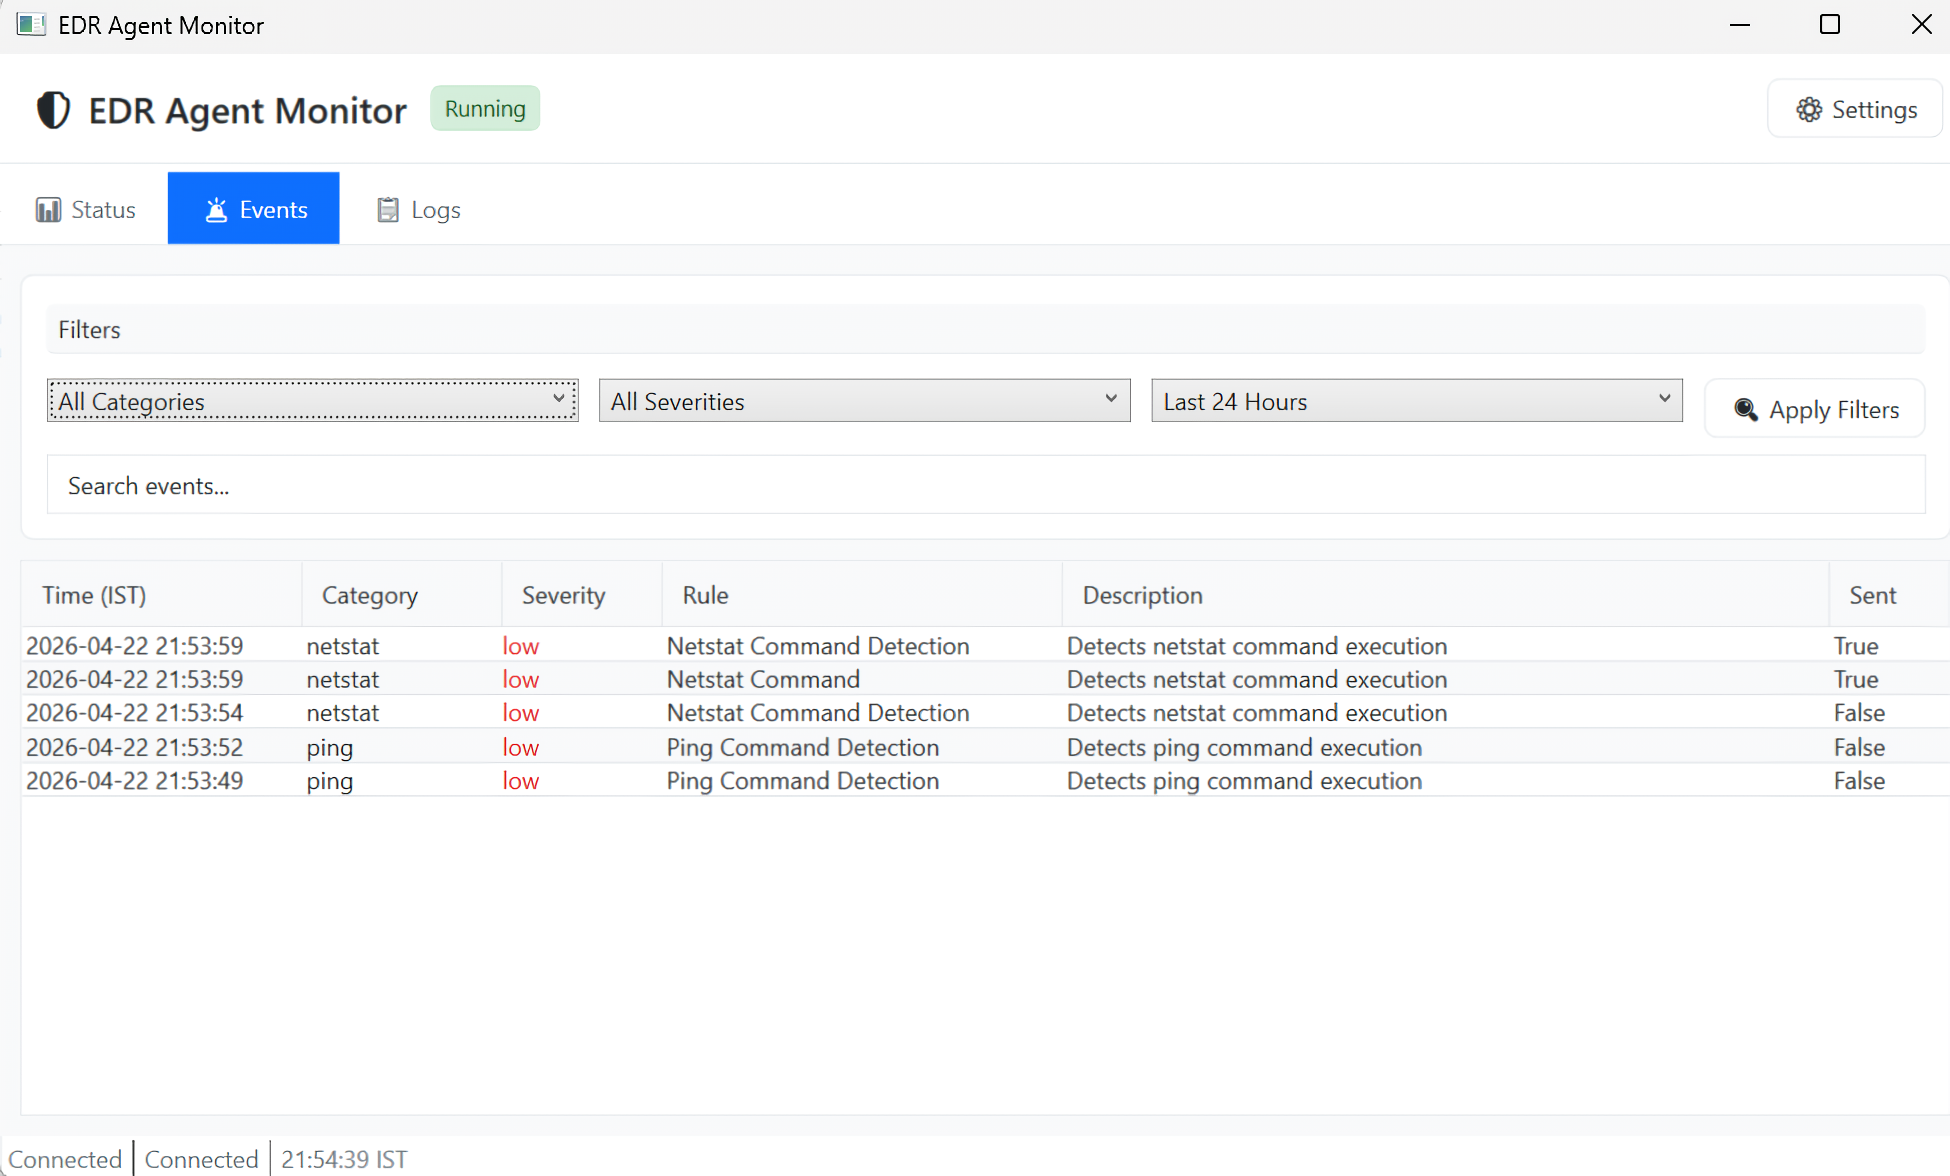Click the Events tab siren icon
This screenshot has width=1950, height=1176.
click(x=216, y=210)
